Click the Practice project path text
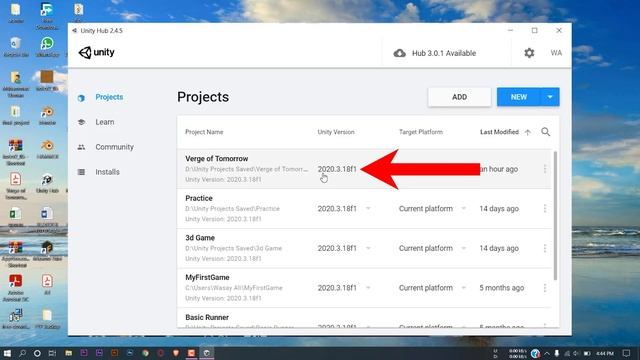The image size is (640, 360). [232, 209]
